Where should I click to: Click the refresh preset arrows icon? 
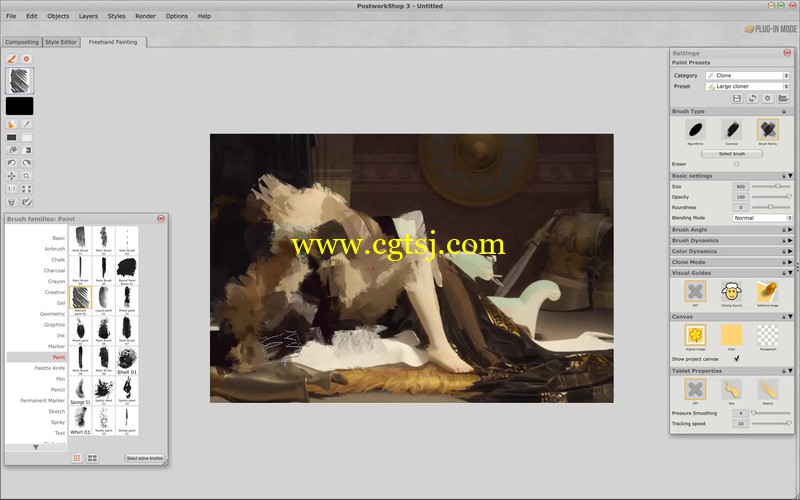click(752, 98)
